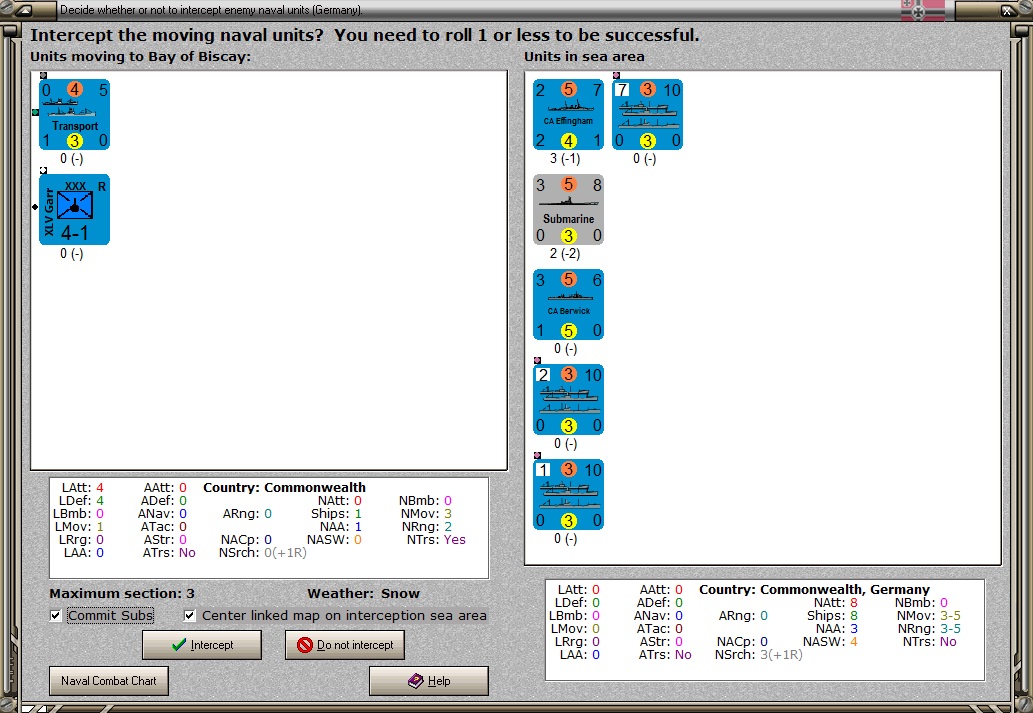Viewport: 1033px width, 713px height.
Task: Click the 'Units moving to Bay of Biscay:' heading
Action: pos(140,57)
